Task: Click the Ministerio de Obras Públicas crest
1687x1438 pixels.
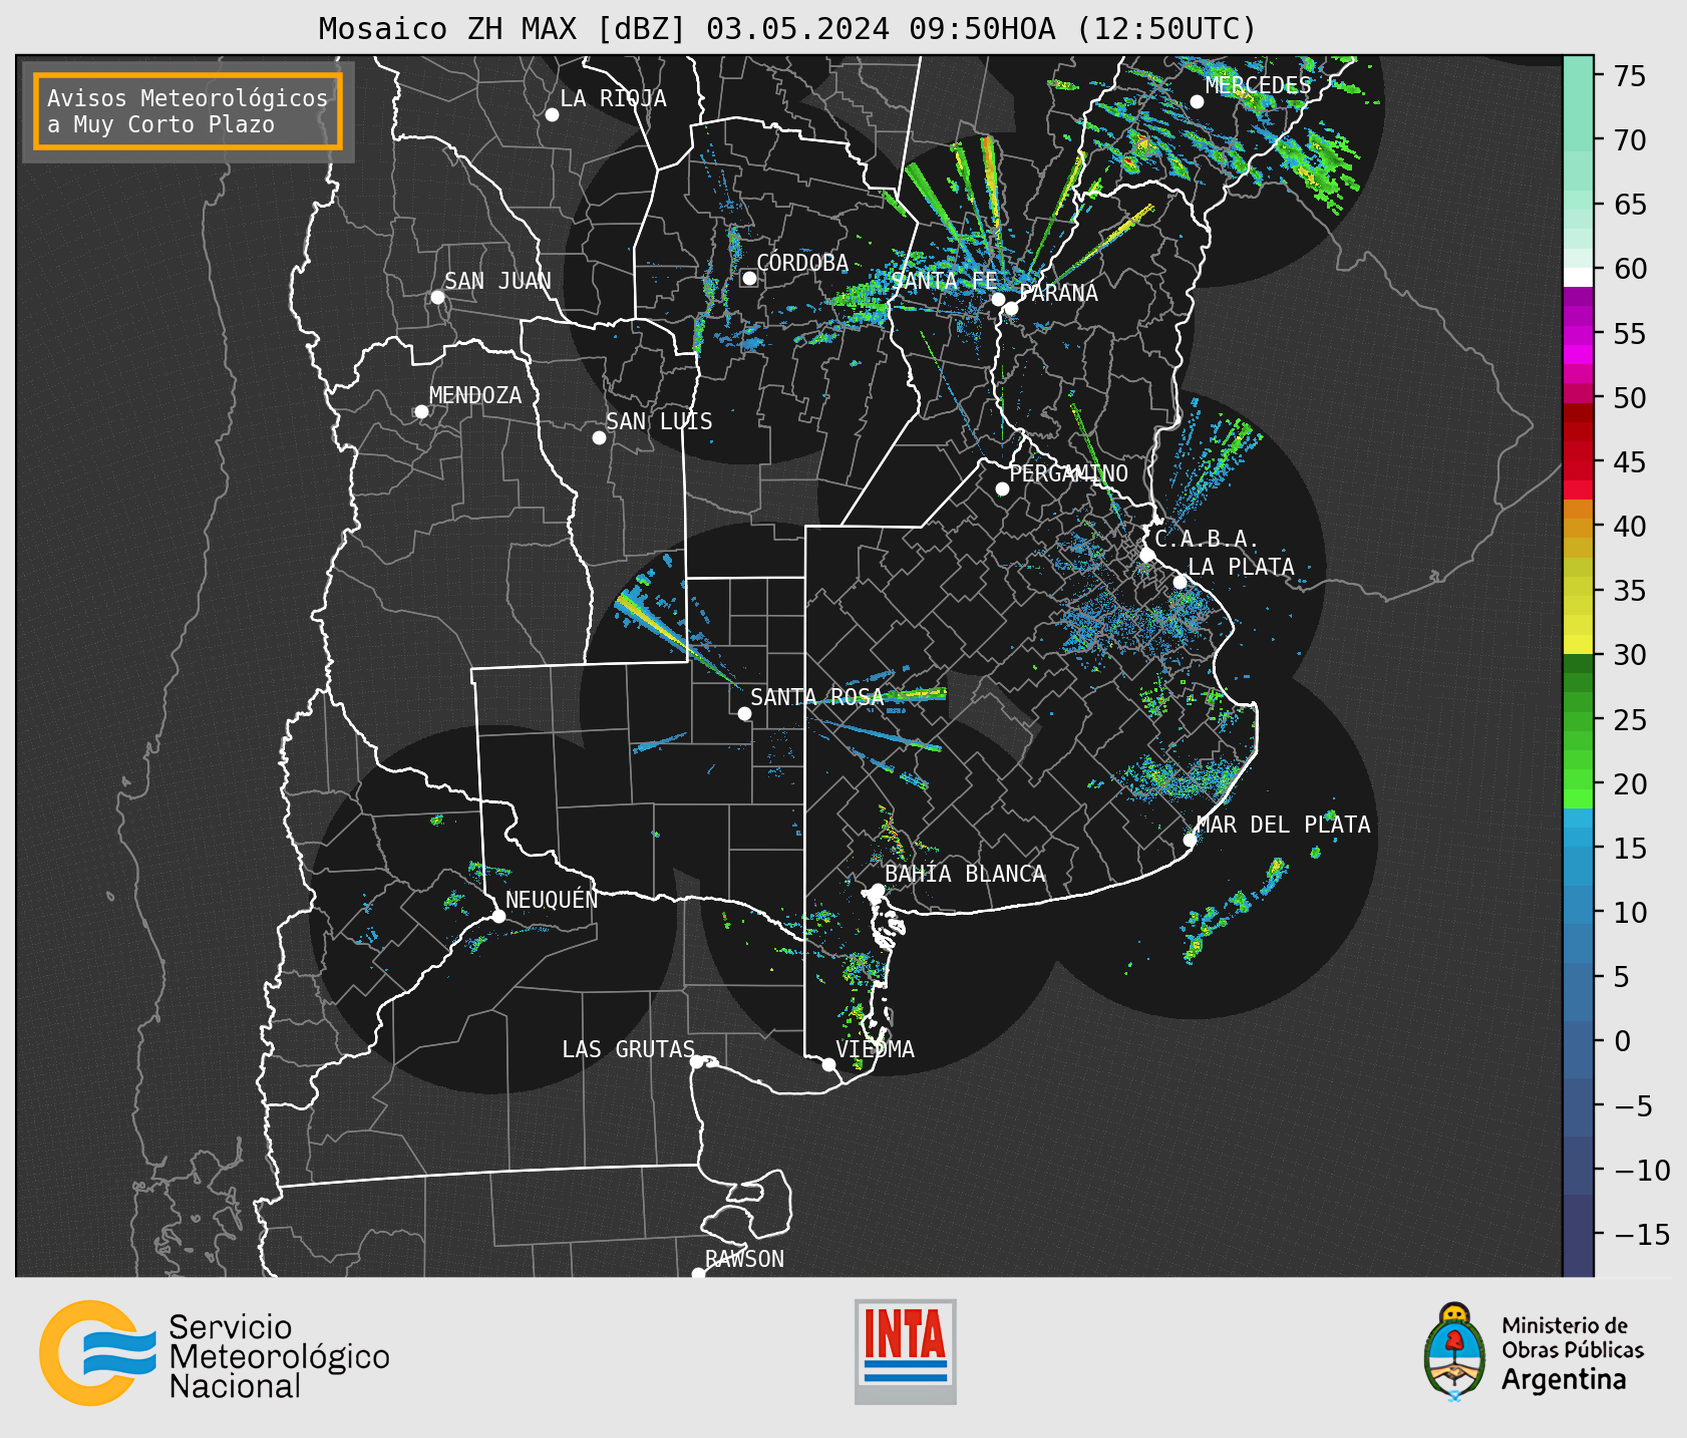Action: click(x=1455, y=1351)
